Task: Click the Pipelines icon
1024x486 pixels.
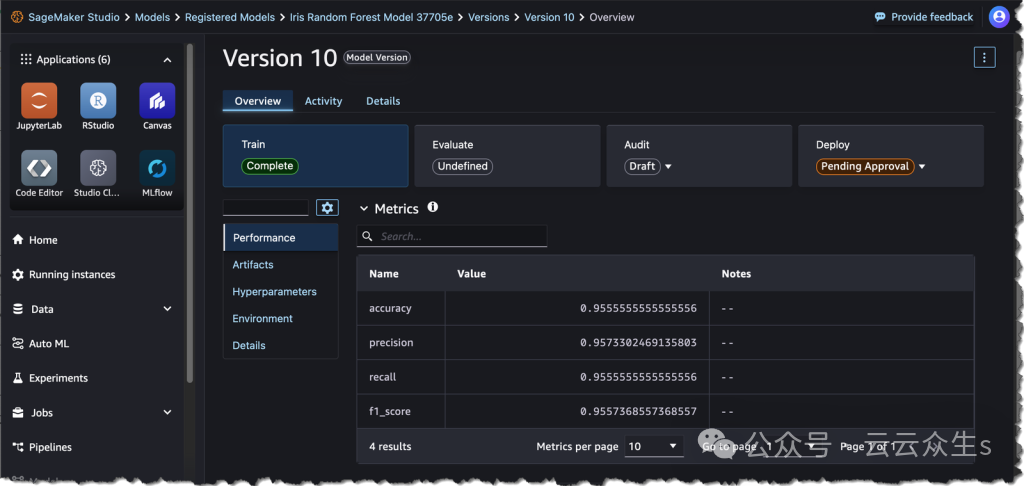Action: [18, 447]
